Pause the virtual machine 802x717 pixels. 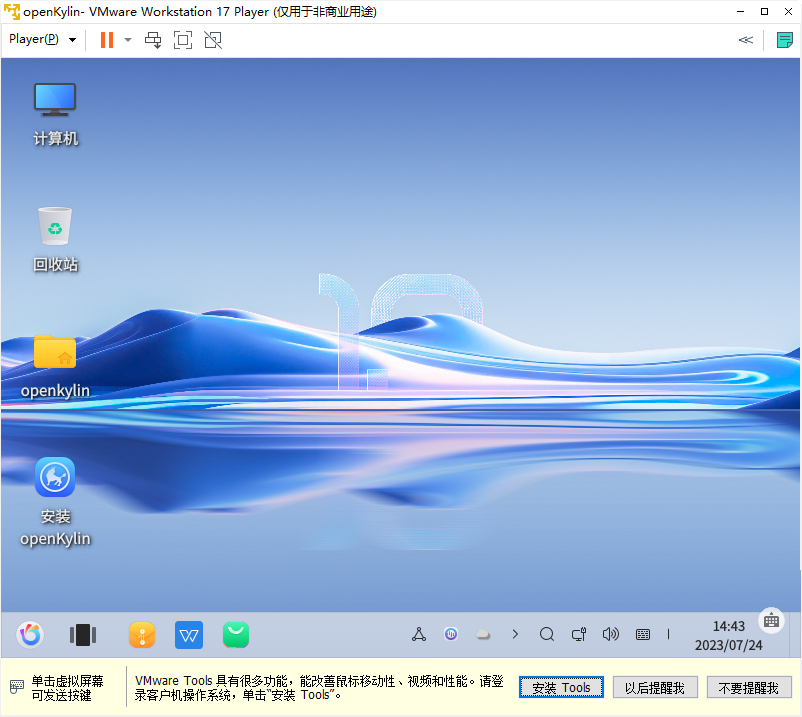pyautogui.click(x=107, y=40)
